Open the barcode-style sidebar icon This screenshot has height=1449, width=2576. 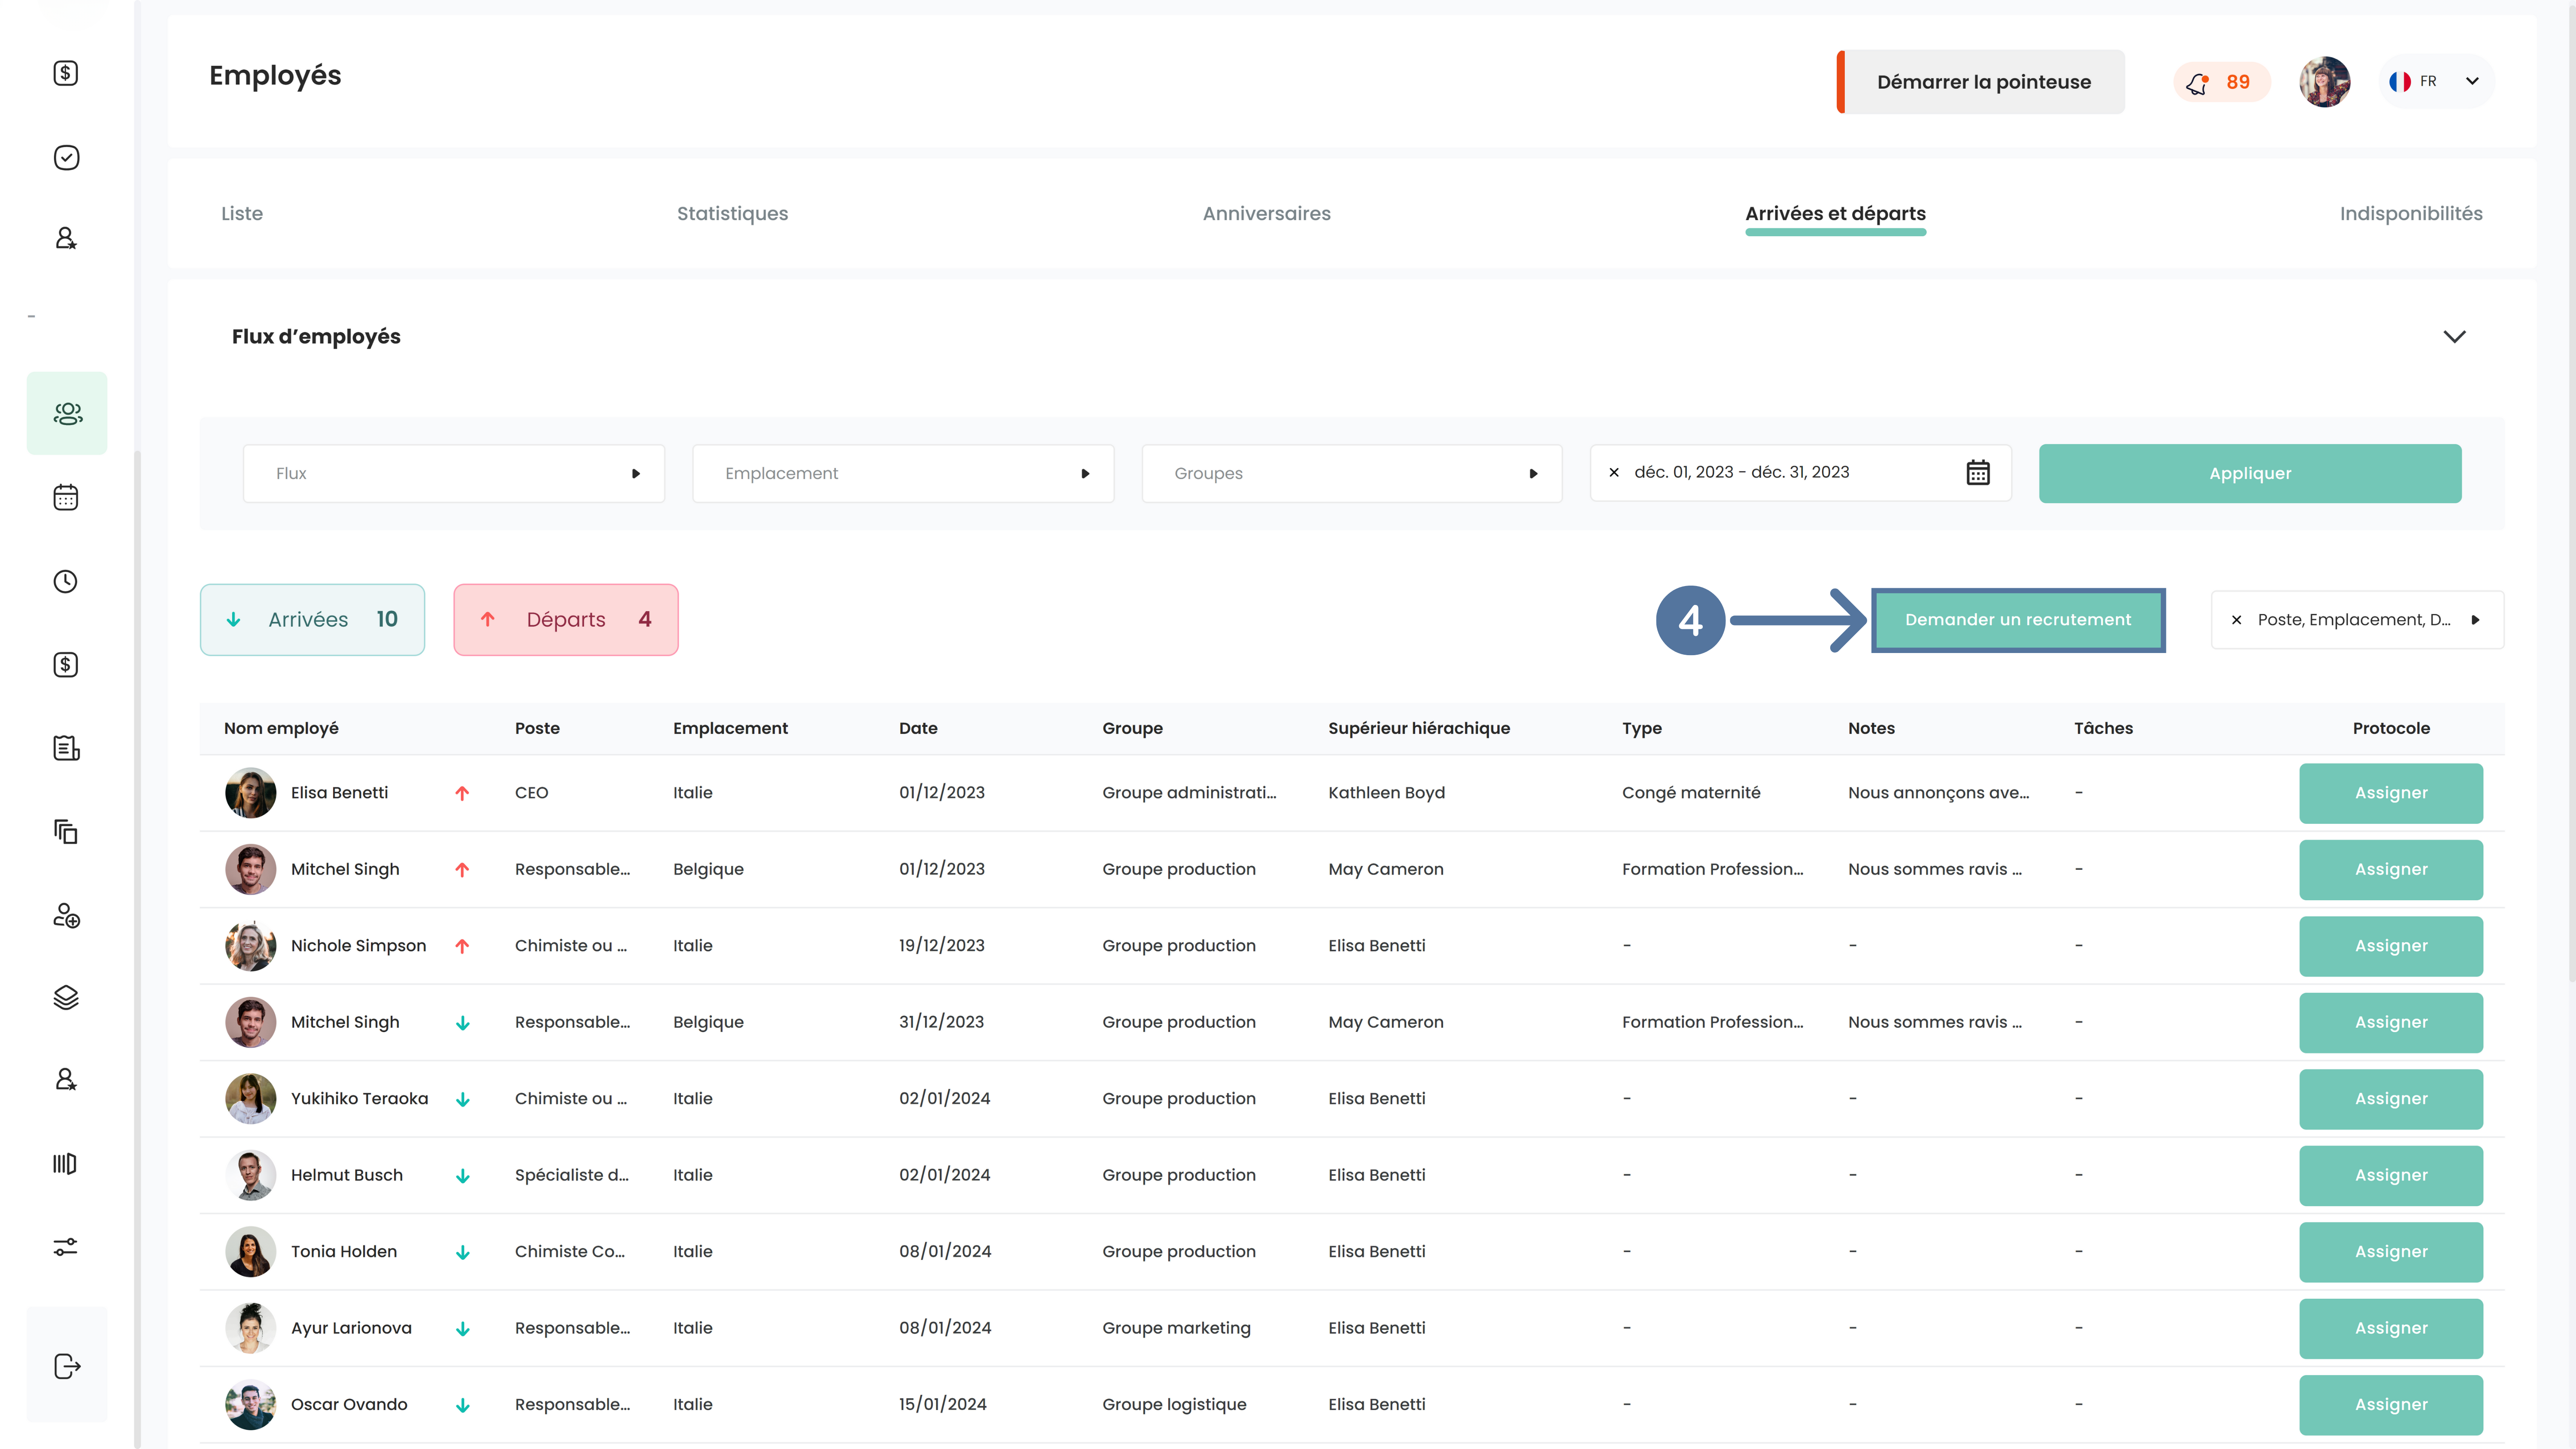pyautogui.click(x=65, y=1163)
